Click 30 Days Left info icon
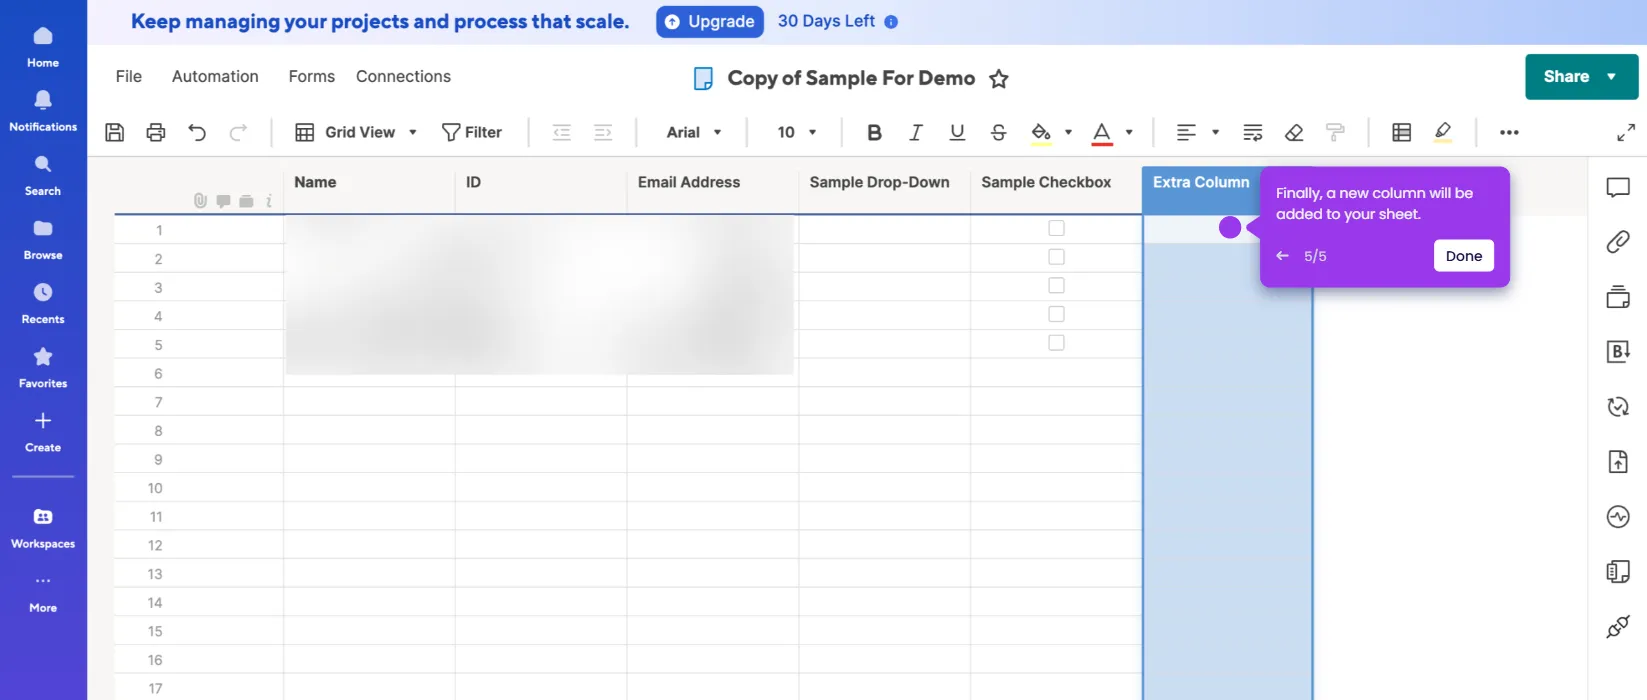This screenshot has width=1647, height=700. [891, 21]
